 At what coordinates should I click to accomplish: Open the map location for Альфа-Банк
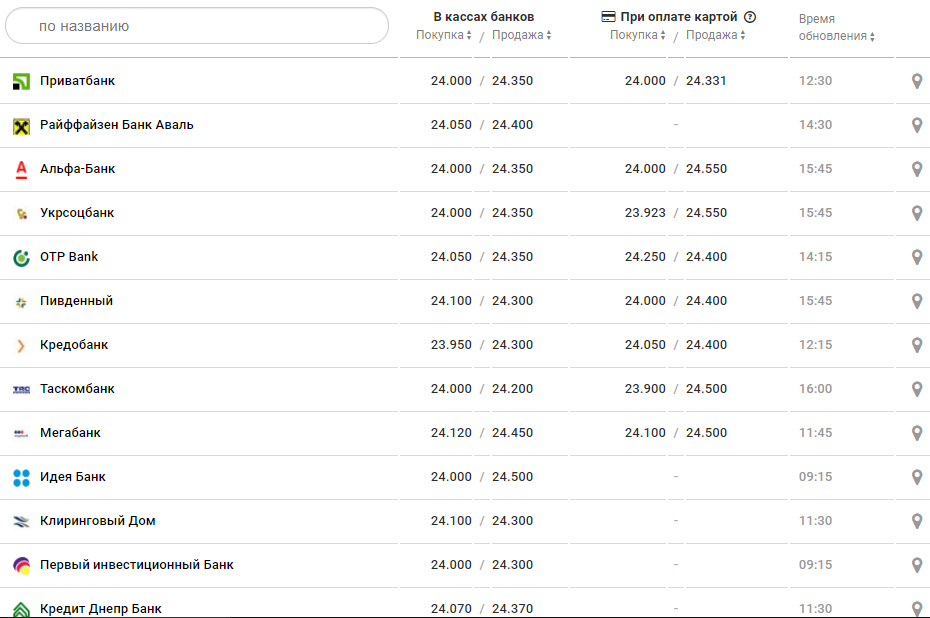point(917,169)
